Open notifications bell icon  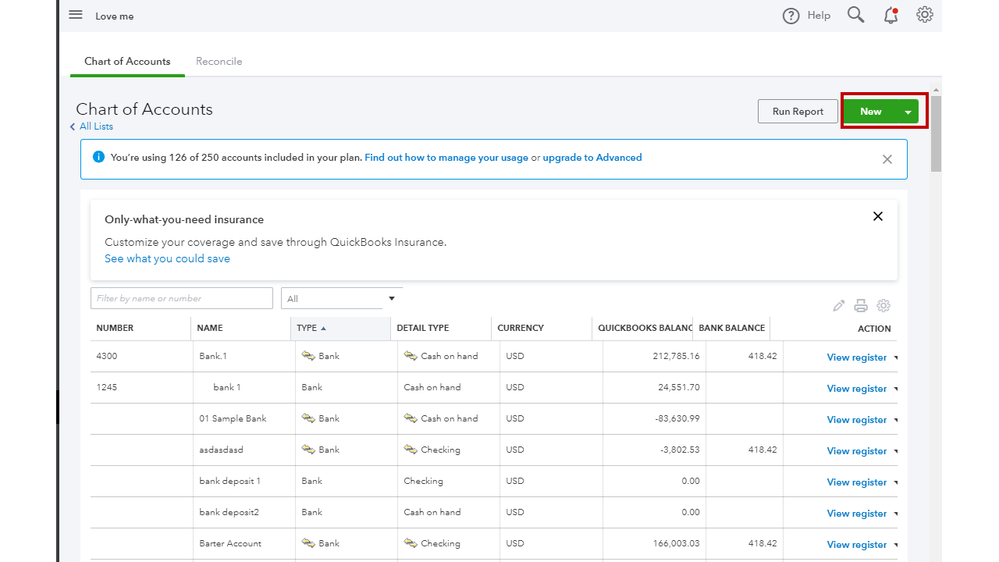(890, 15)
